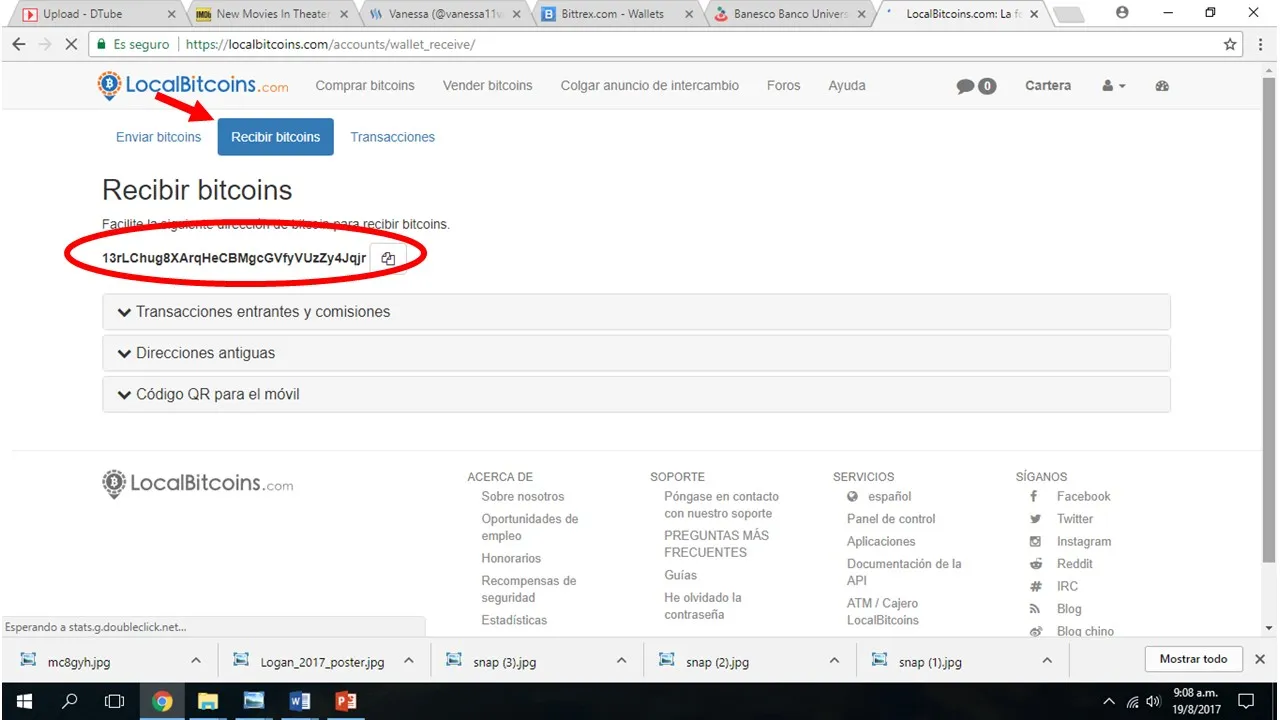Open the Chrome profile avatar icon
Screen dimensions: 1280x720
click(1122, 13)
